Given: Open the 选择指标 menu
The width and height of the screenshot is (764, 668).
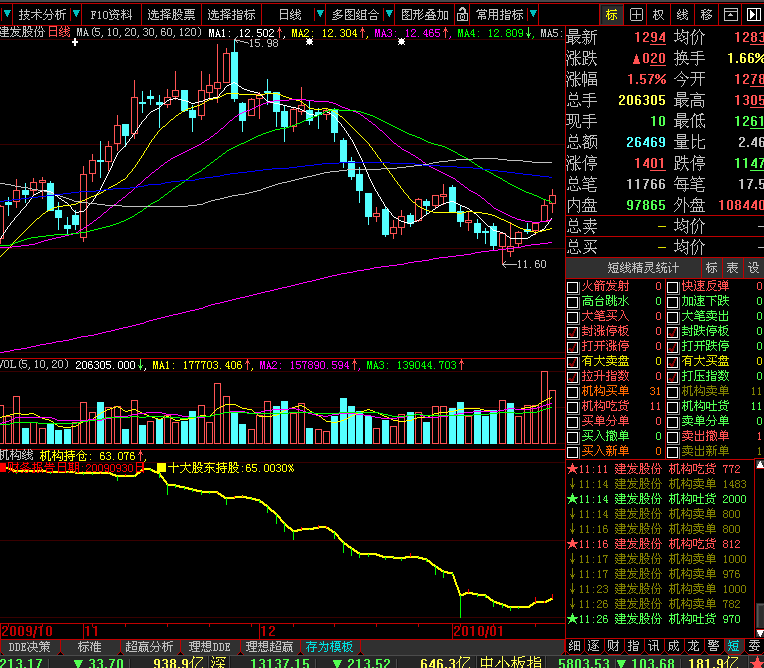Looking at the screenshot, I should click(x=231, y=15).
